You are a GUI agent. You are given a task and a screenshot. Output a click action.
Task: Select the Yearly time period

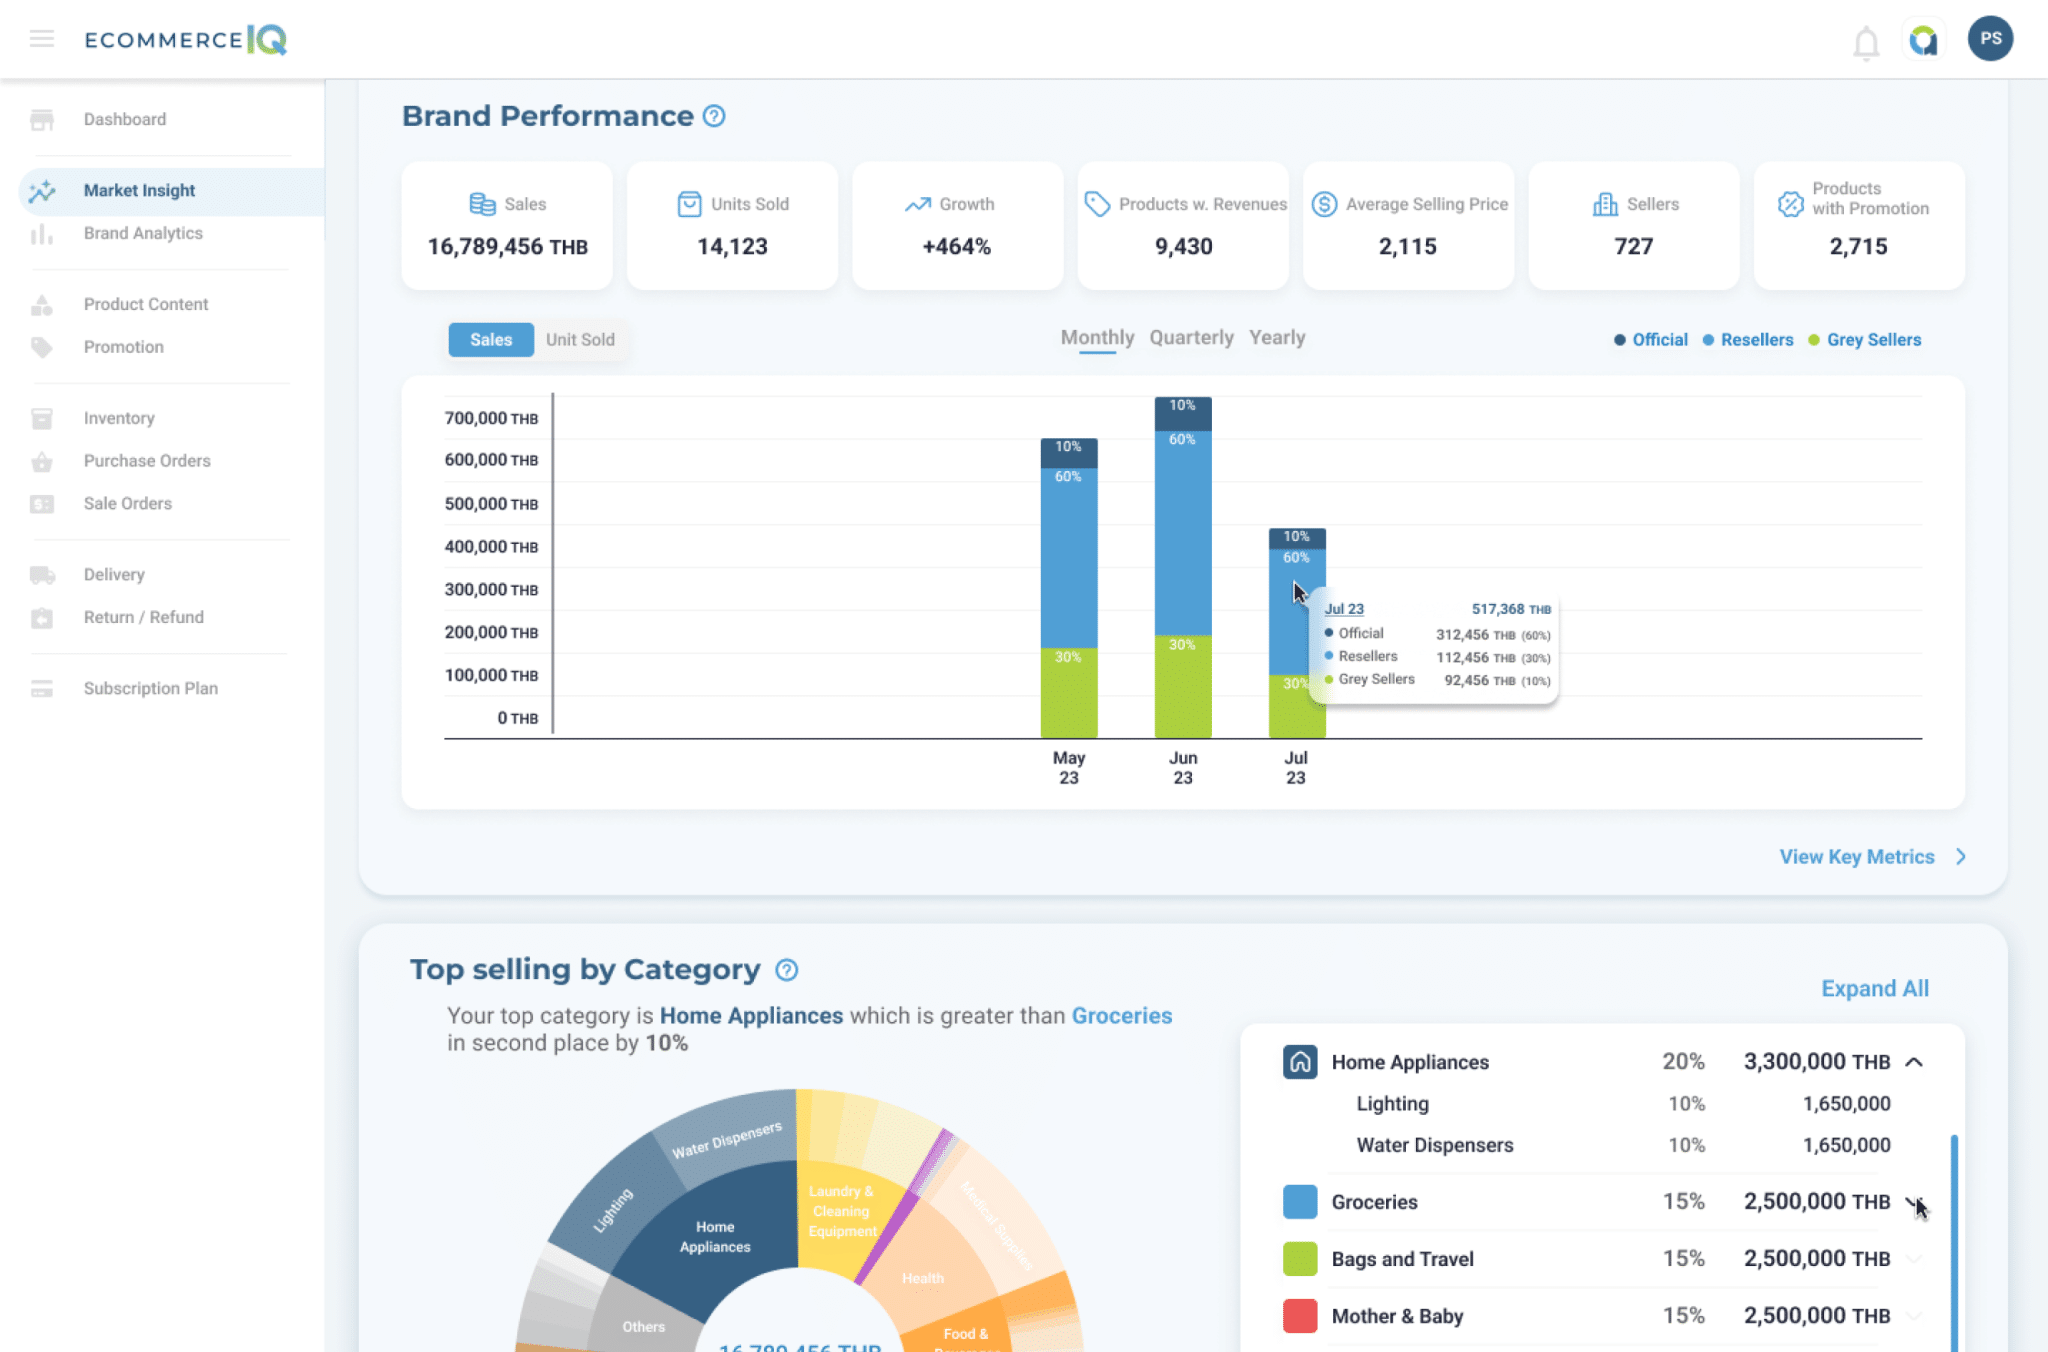(x=1276, y=337)
